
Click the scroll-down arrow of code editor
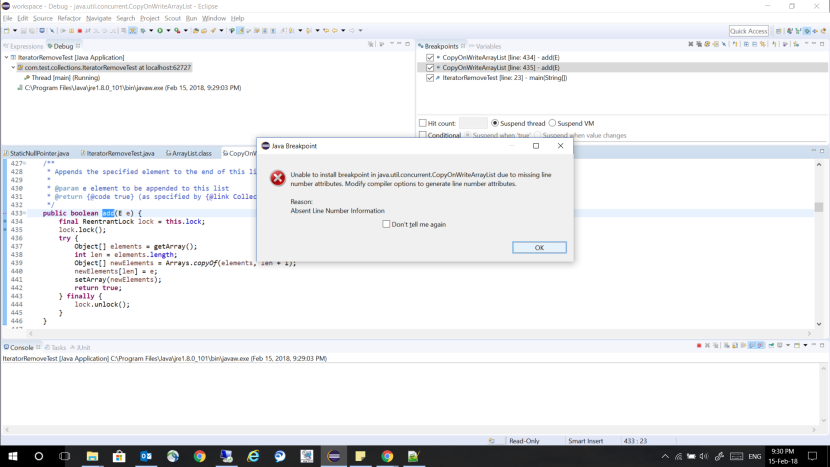pyautogui.click(x=819, y=324)
